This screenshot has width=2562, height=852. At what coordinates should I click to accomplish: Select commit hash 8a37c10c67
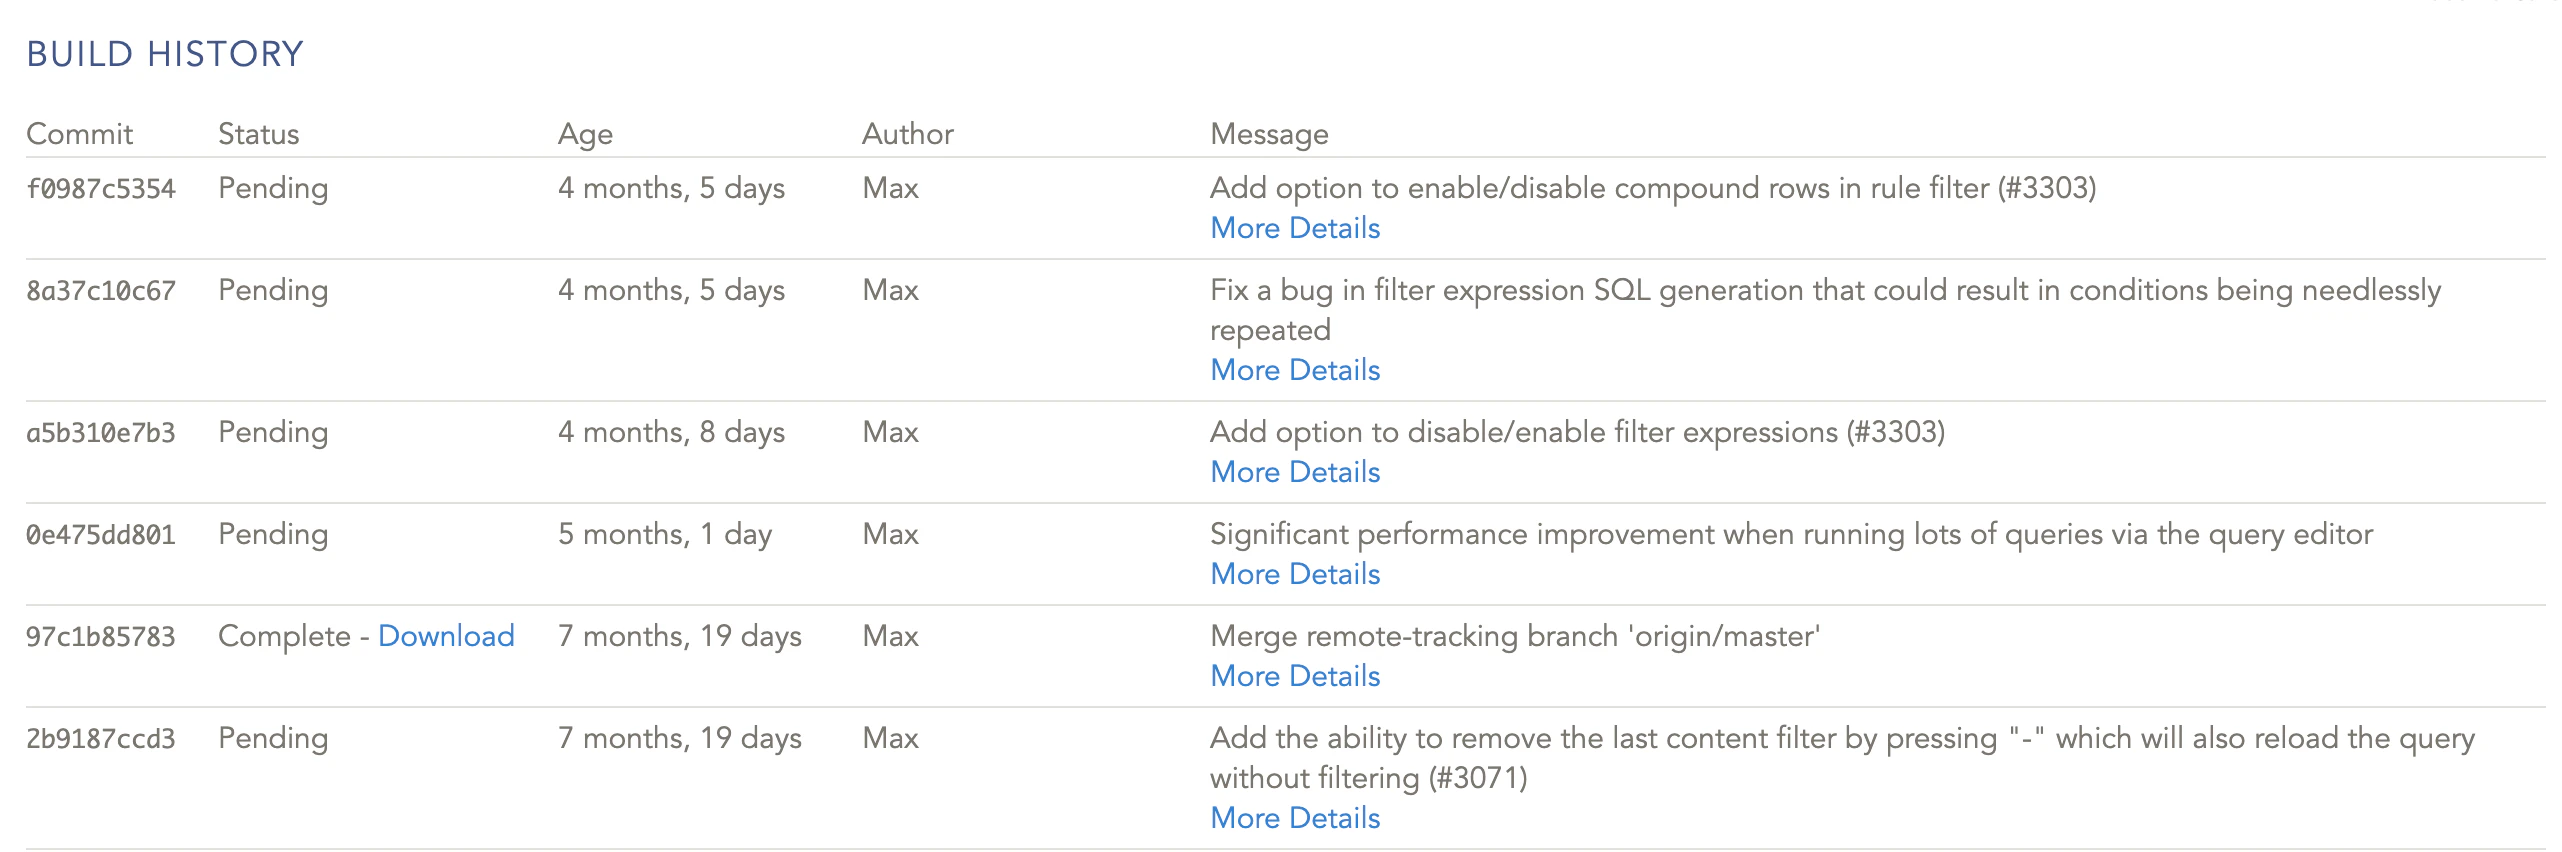(x=100, y=291)
